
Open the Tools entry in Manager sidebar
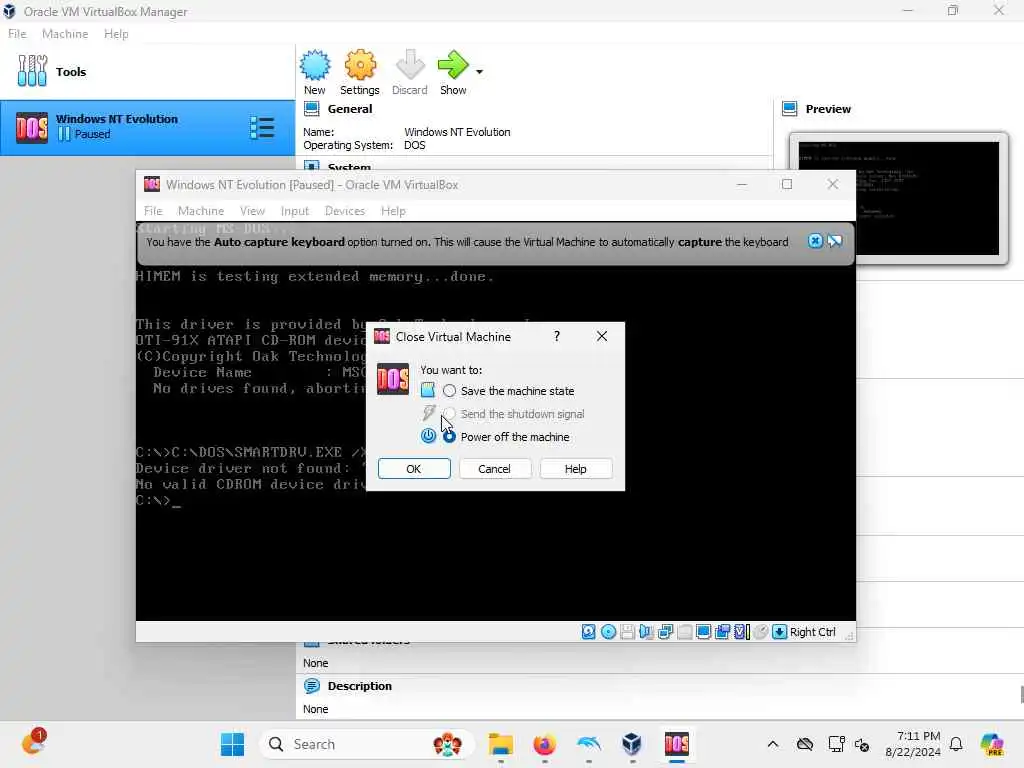(x=148, y=72)
